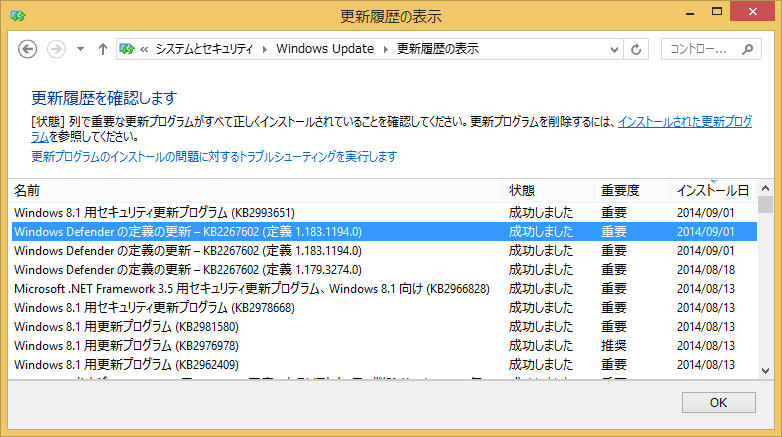Select .NET Framework 3.5 KB2966828 row
782x437 pixels.
pos(384,288)
